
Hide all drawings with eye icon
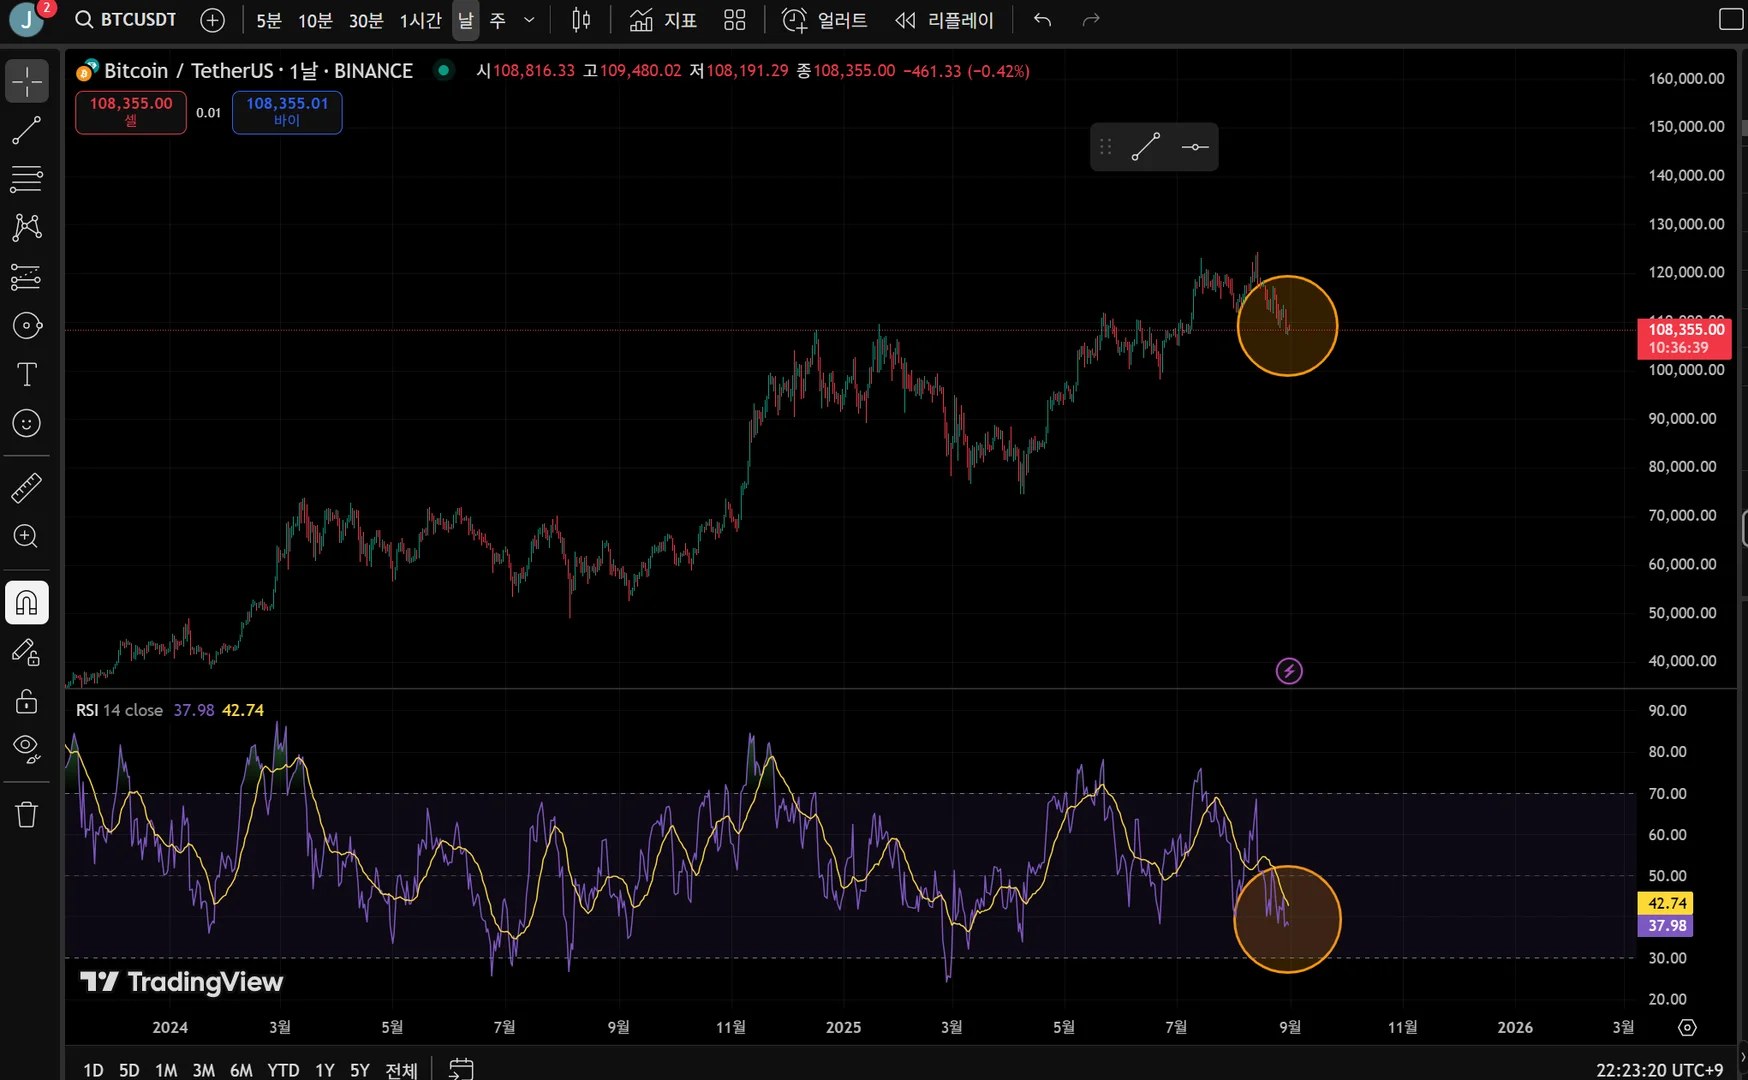(x=27, y=749)
